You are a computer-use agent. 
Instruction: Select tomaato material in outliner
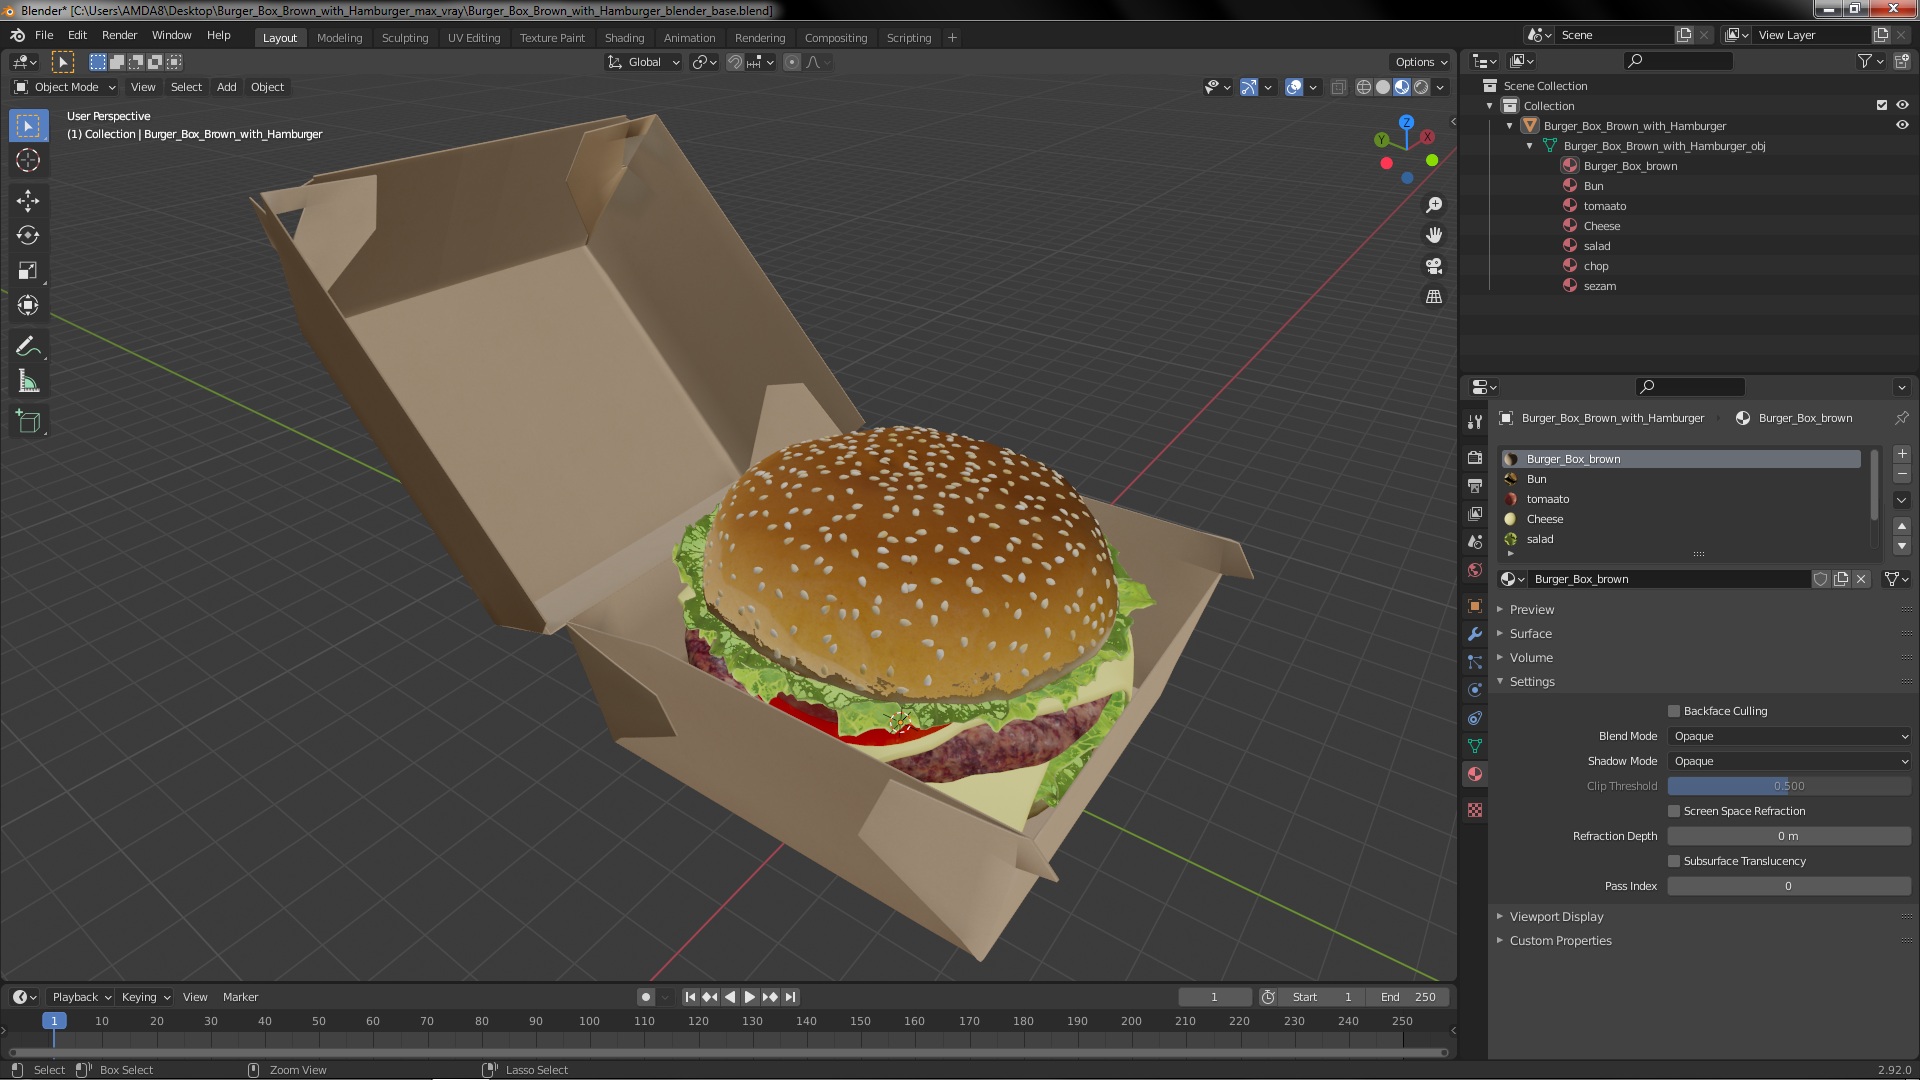tap(1604, 206)
